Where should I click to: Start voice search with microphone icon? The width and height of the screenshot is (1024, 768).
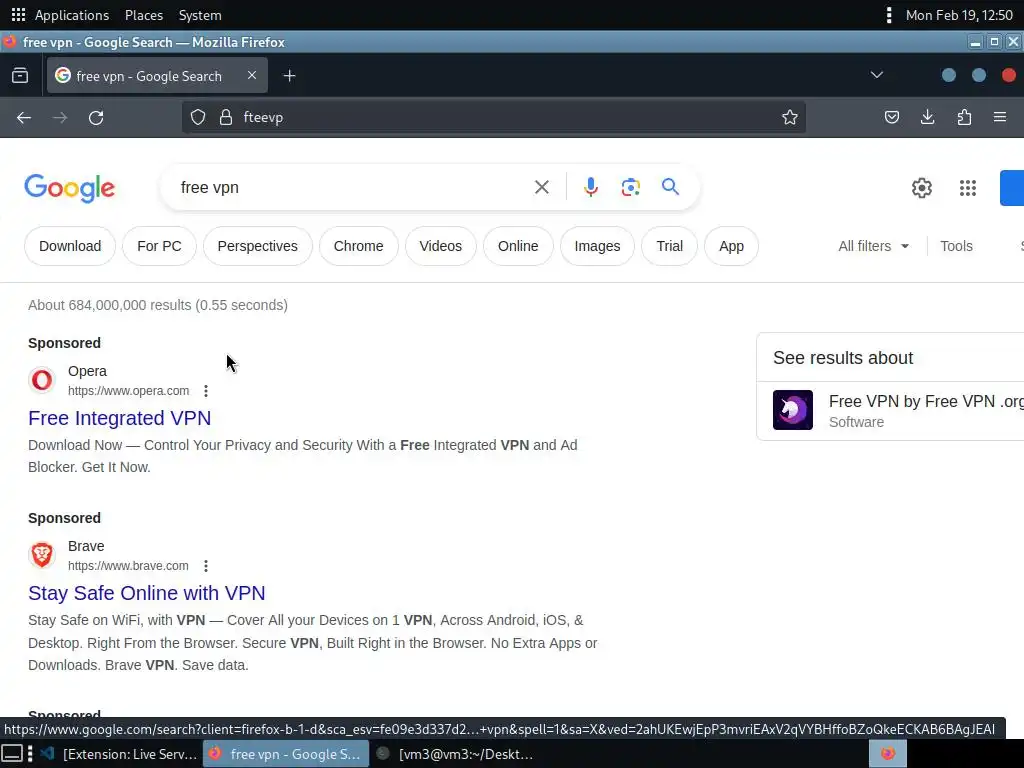[x=590, y=187]
